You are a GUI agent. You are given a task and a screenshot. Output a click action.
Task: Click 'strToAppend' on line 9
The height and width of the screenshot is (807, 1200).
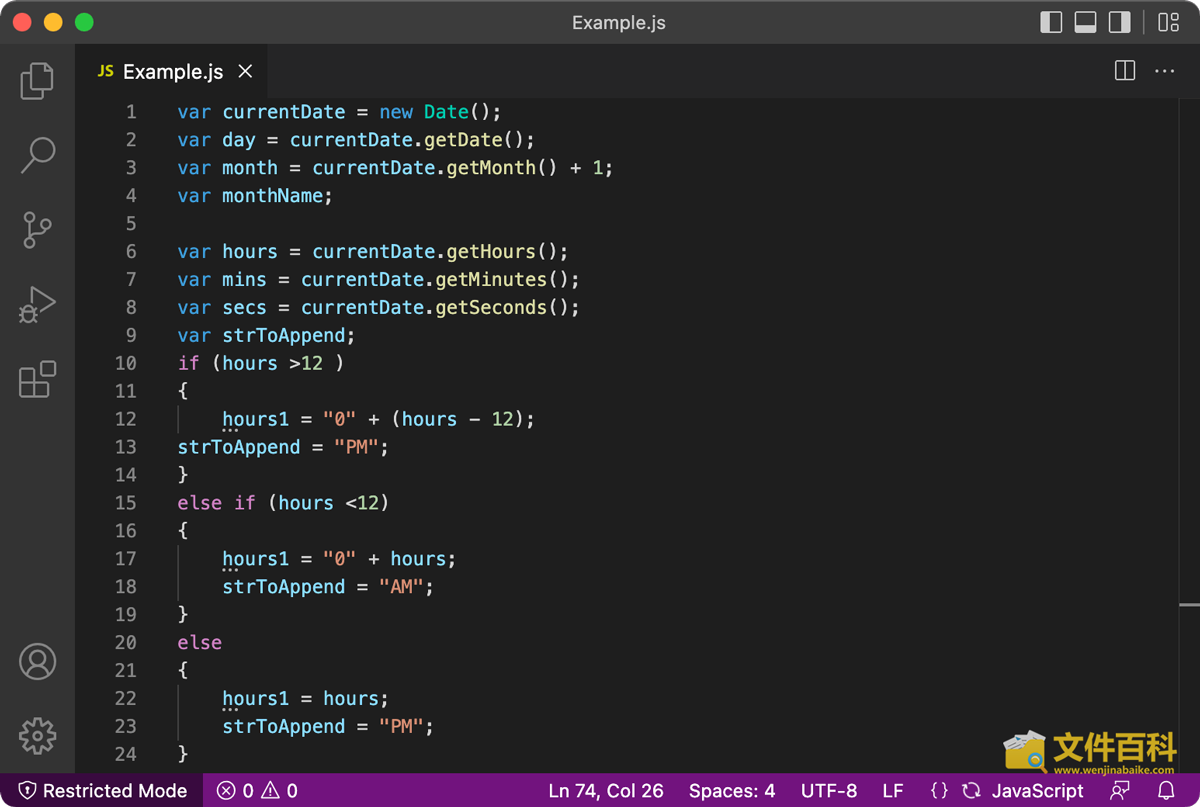click(x=284, y=335)
